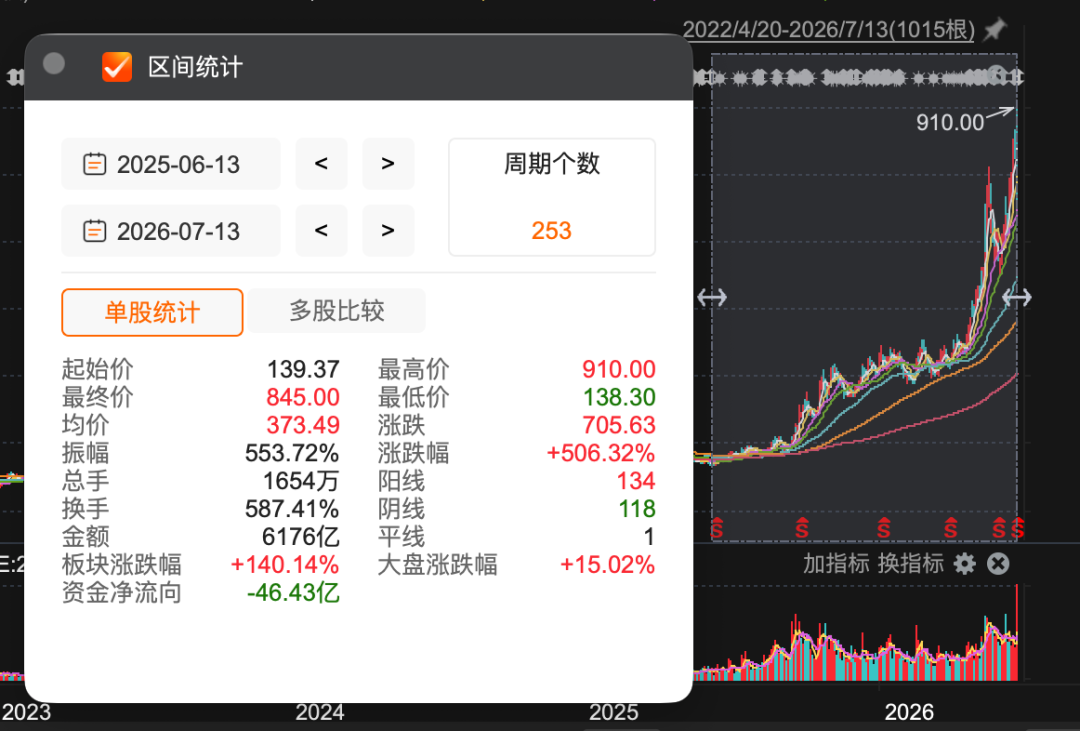Click the 板块涨跌幅 value +140.14%
The image size is (1080, 731).
tap(284, 565)
